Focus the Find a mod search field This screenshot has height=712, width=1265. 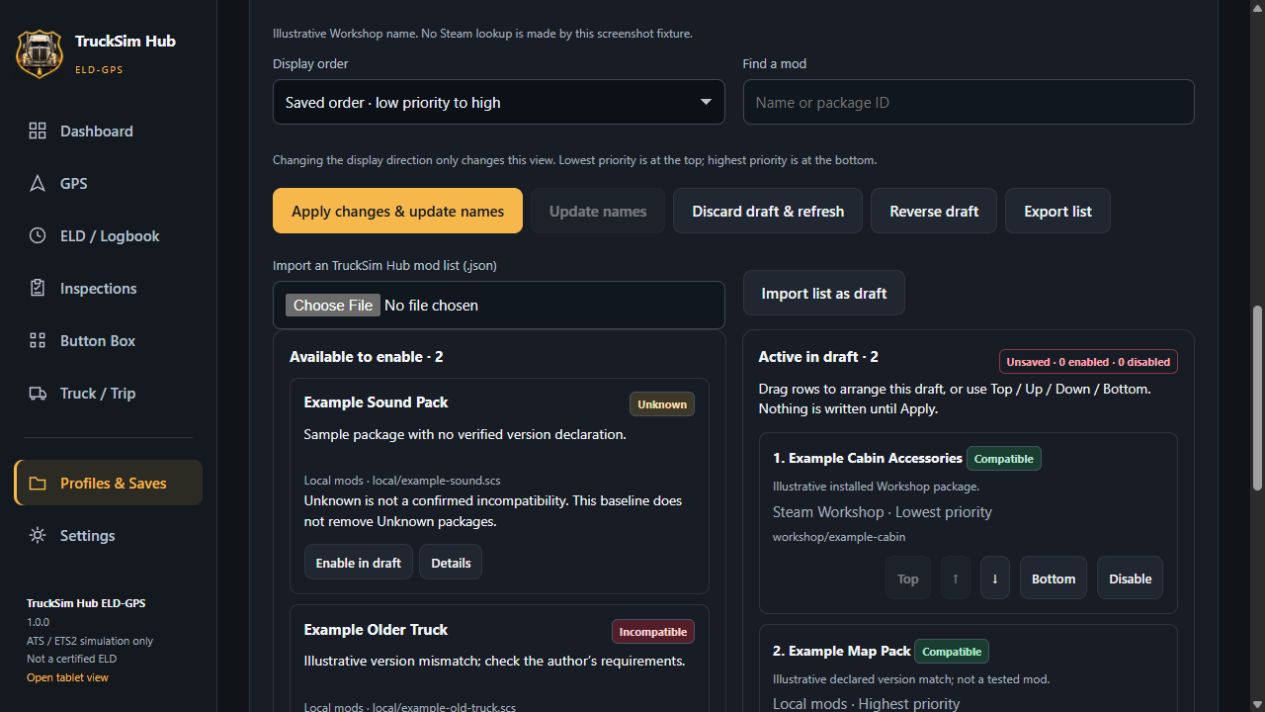tap(968, 102)
